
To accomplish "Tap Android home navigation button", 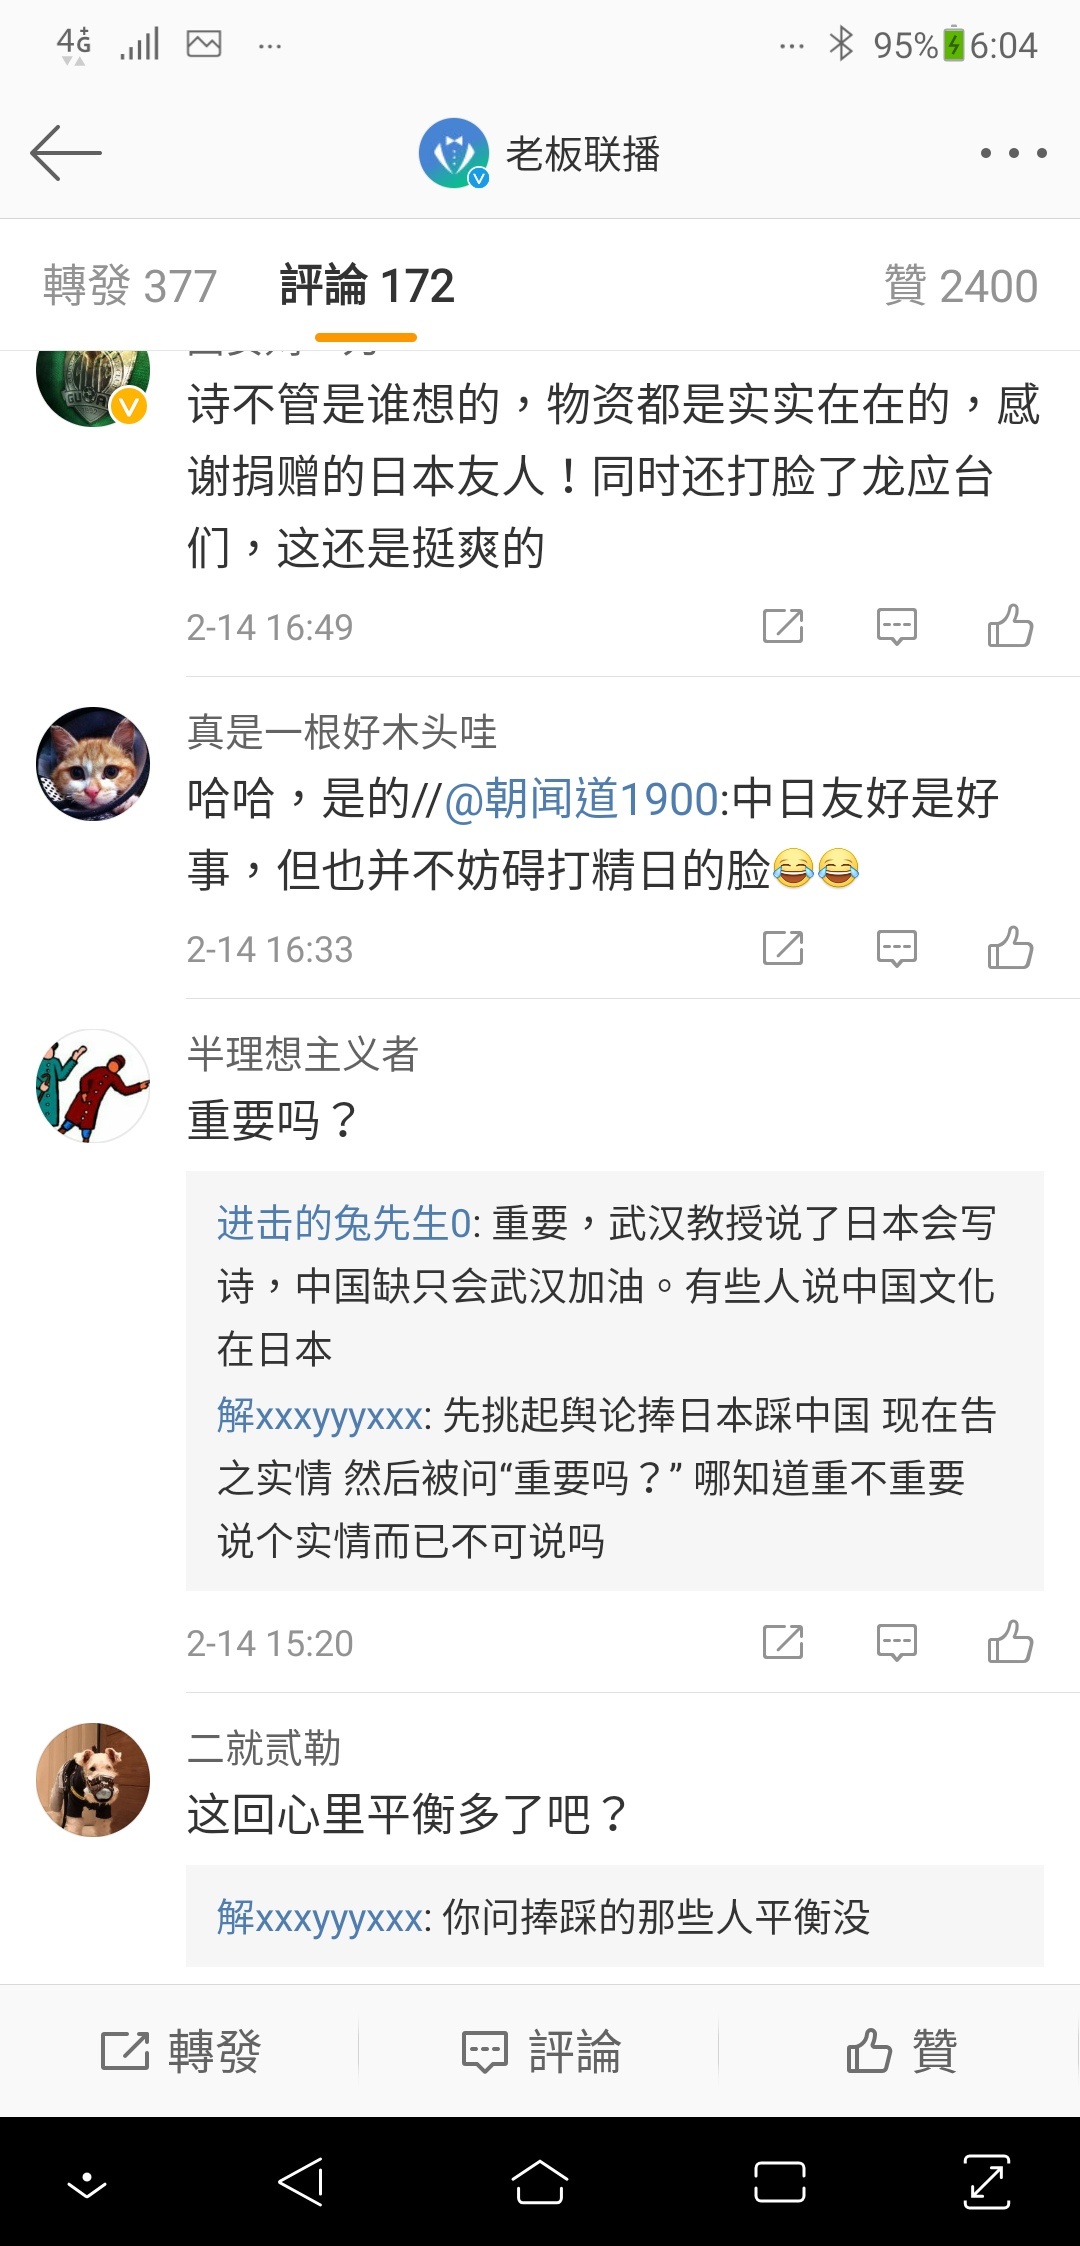I will (x=540, y=2182).
